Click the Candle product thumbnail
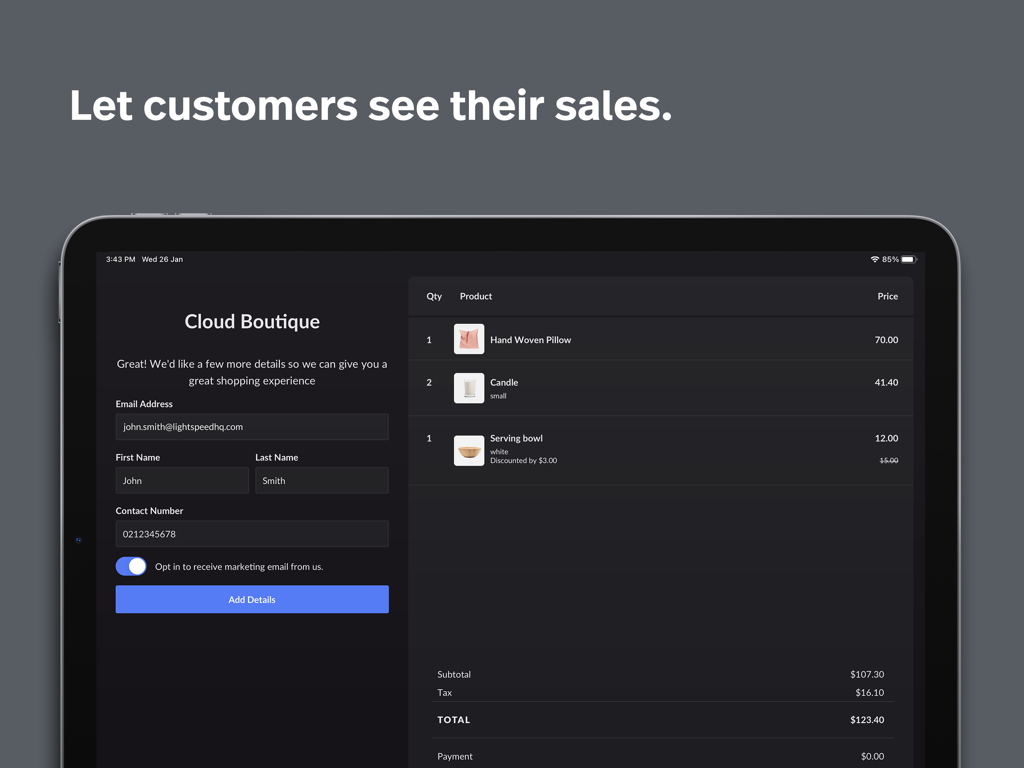 pyautogui.click(x=469, y=388)
